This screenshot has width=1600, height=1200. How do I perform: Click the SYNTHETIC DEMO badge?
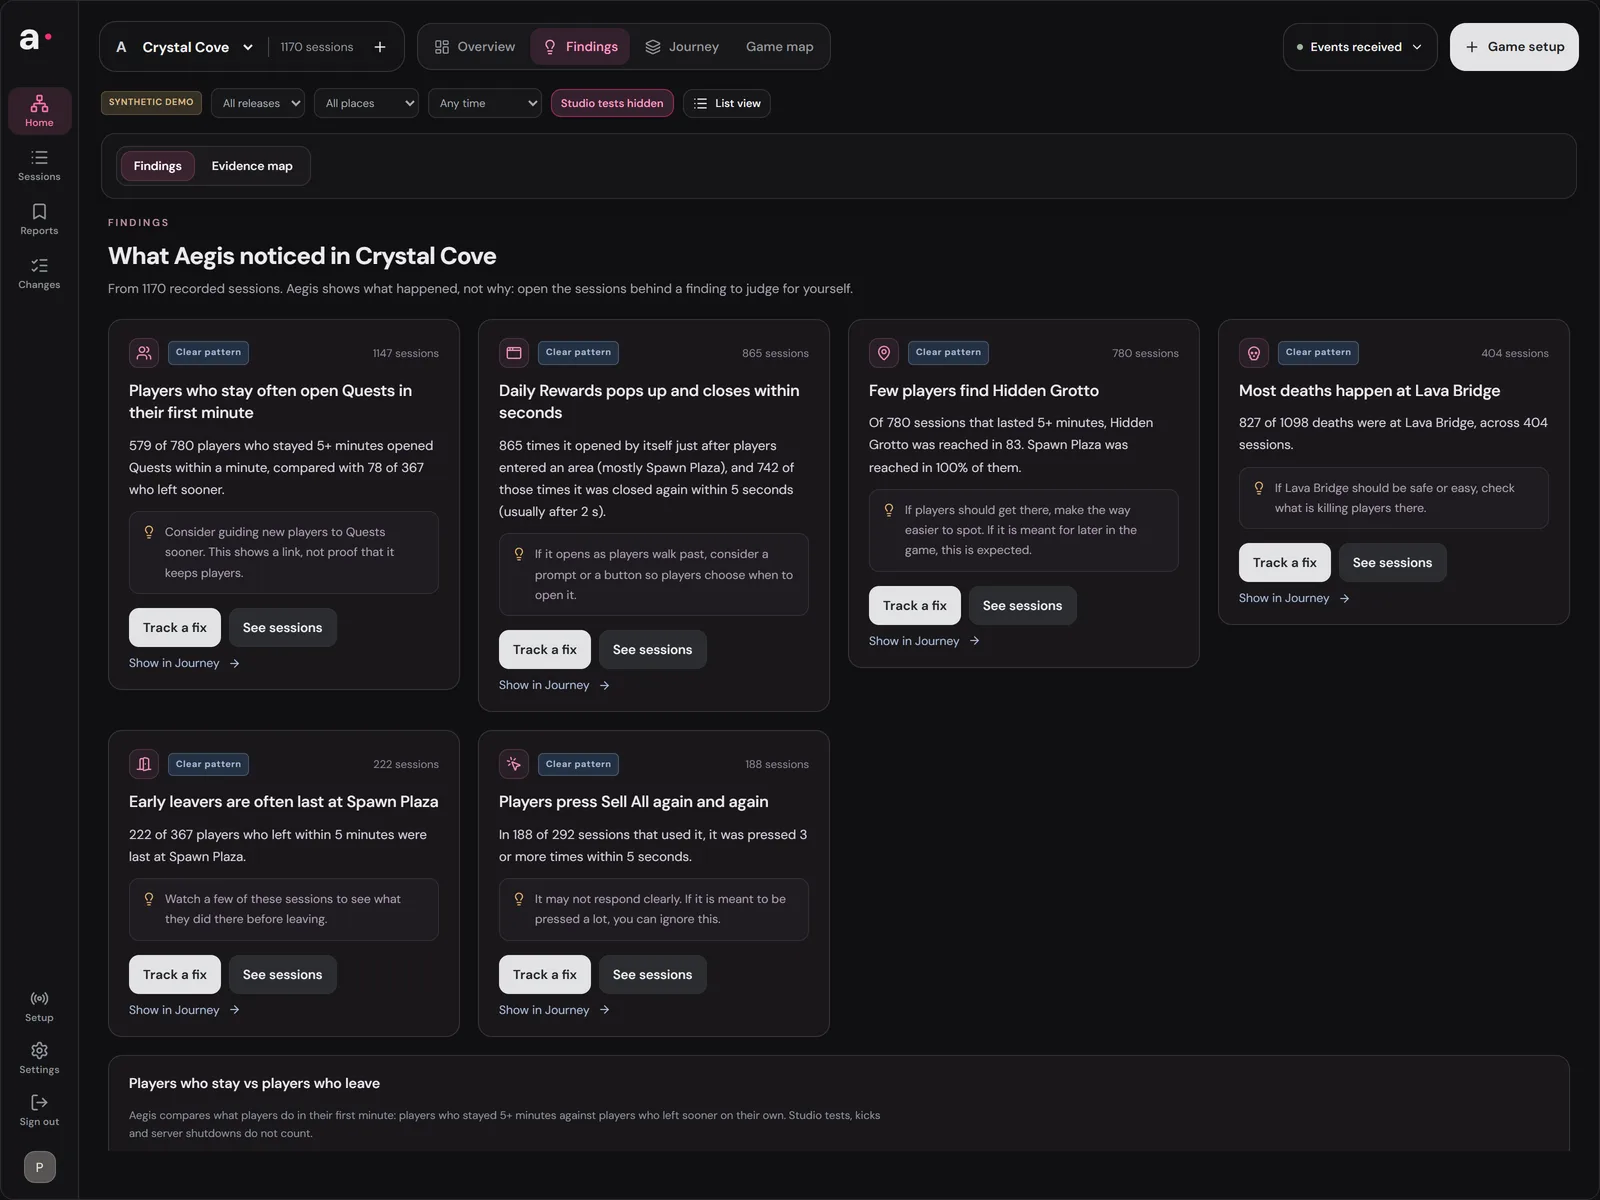coord(151,103)
